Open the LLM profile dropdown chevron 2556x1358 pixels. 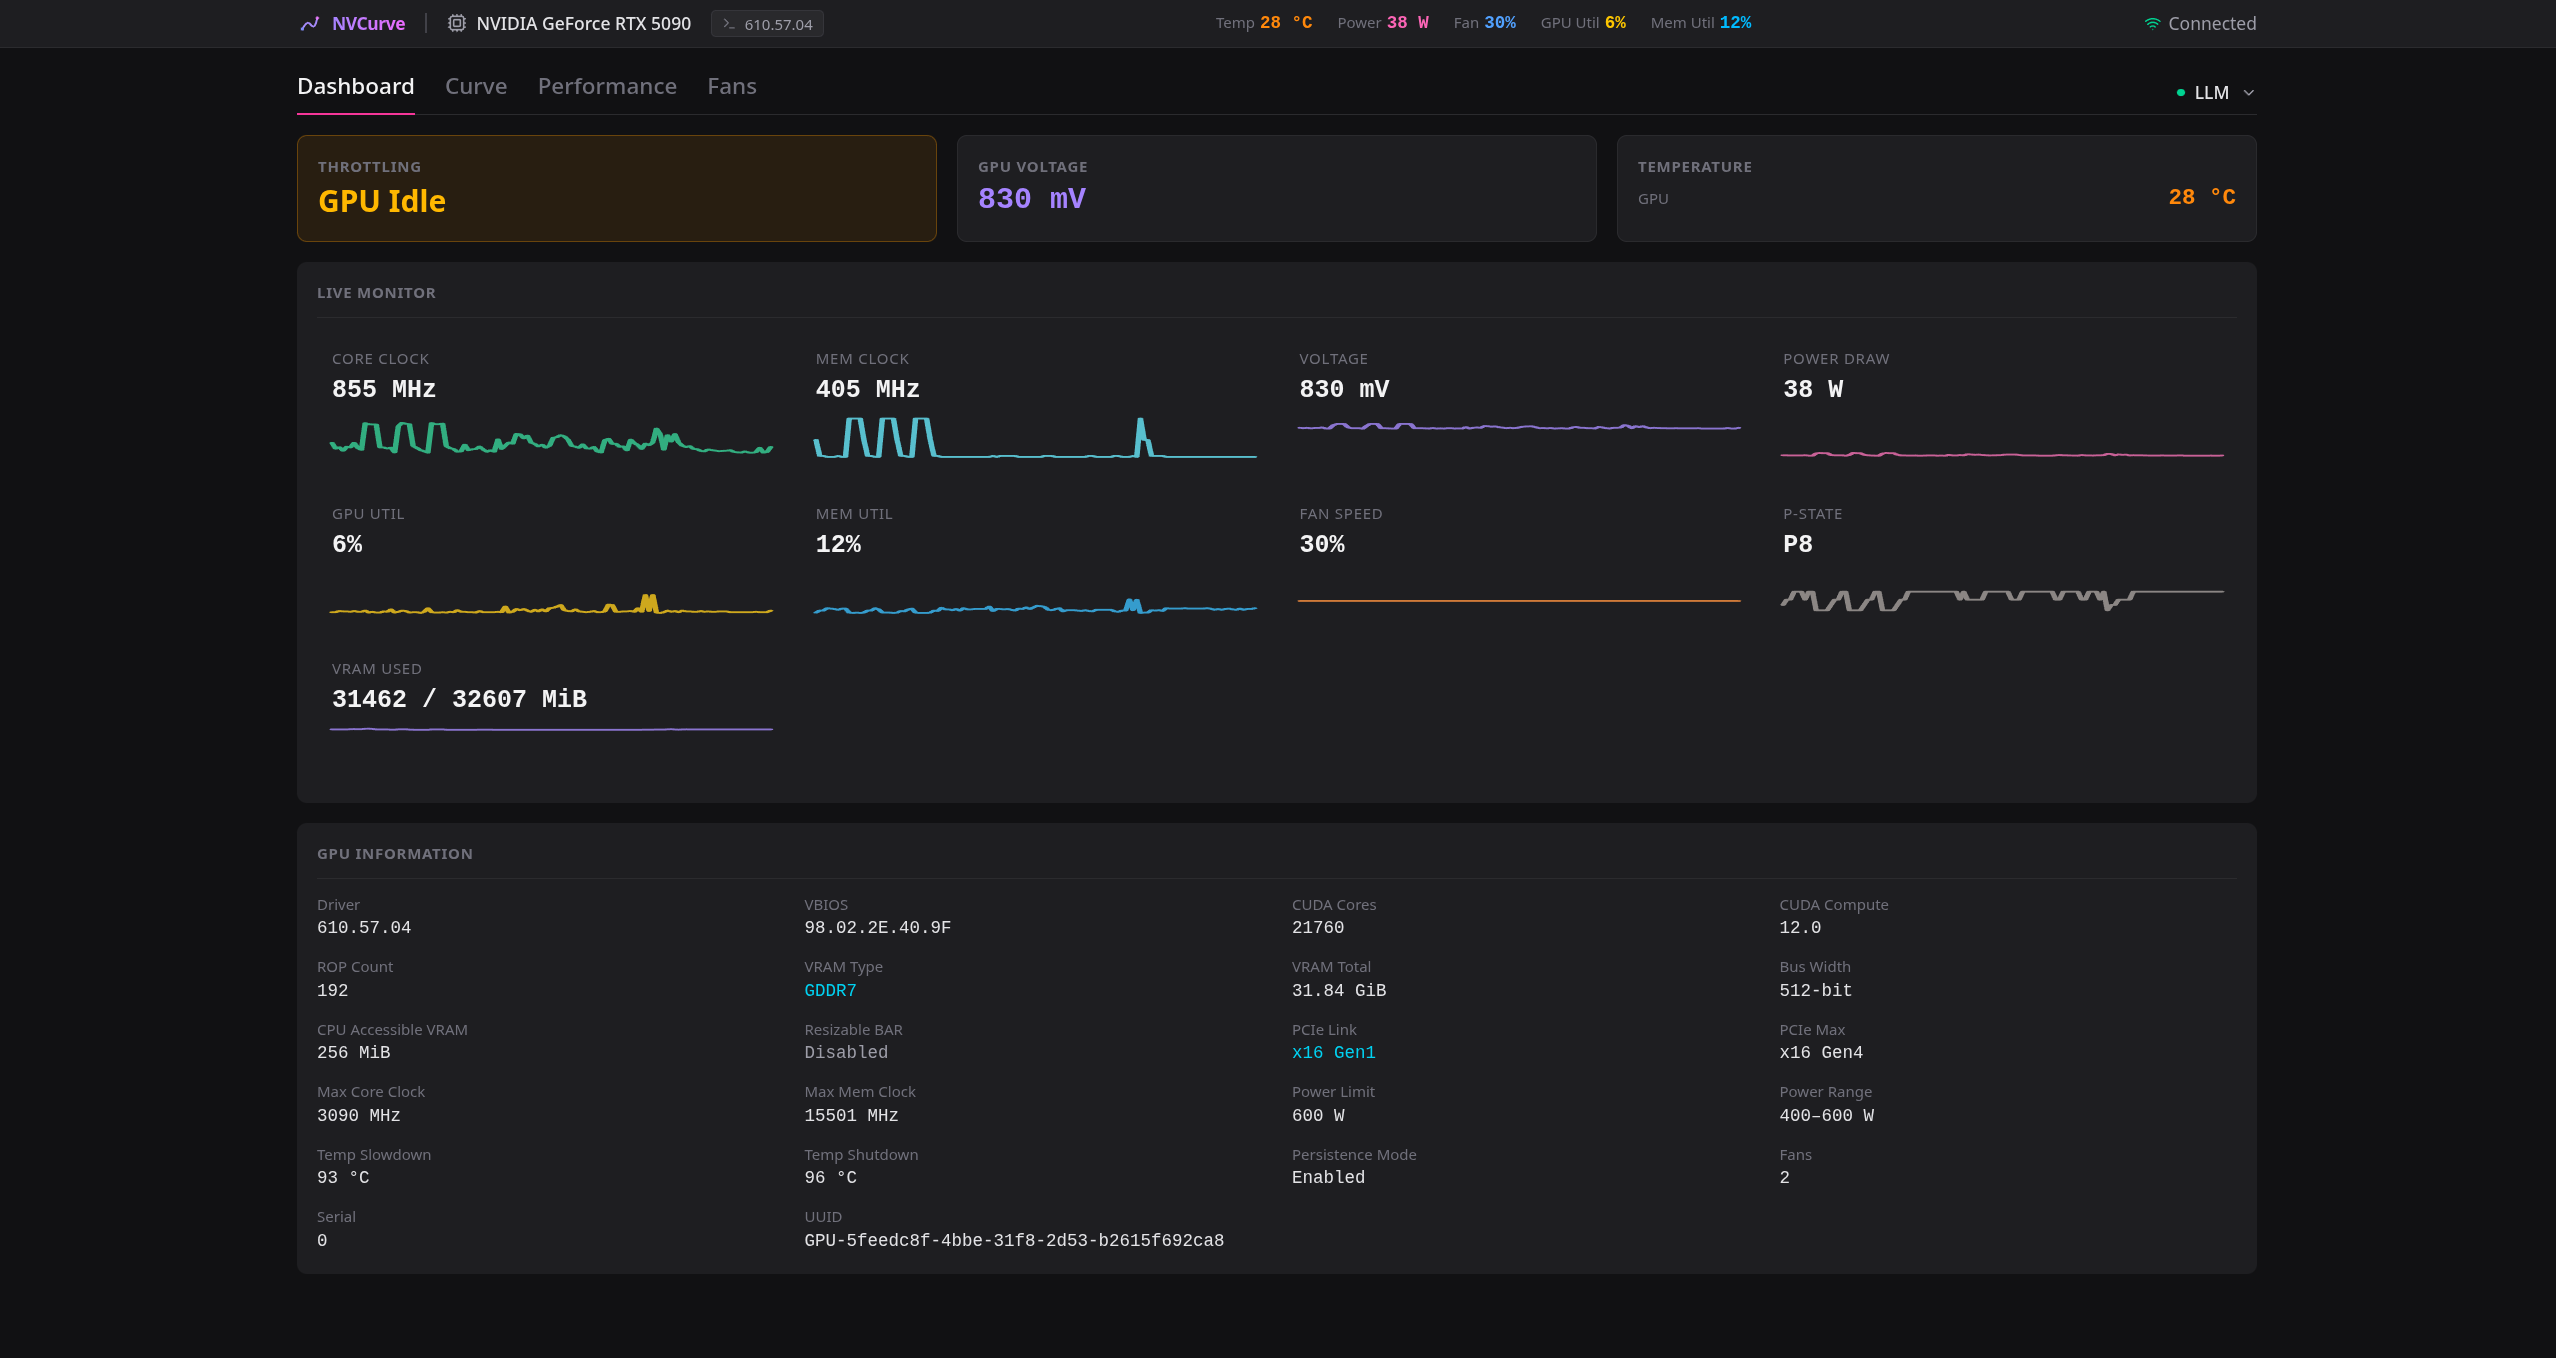click(x=2249, y=93)
